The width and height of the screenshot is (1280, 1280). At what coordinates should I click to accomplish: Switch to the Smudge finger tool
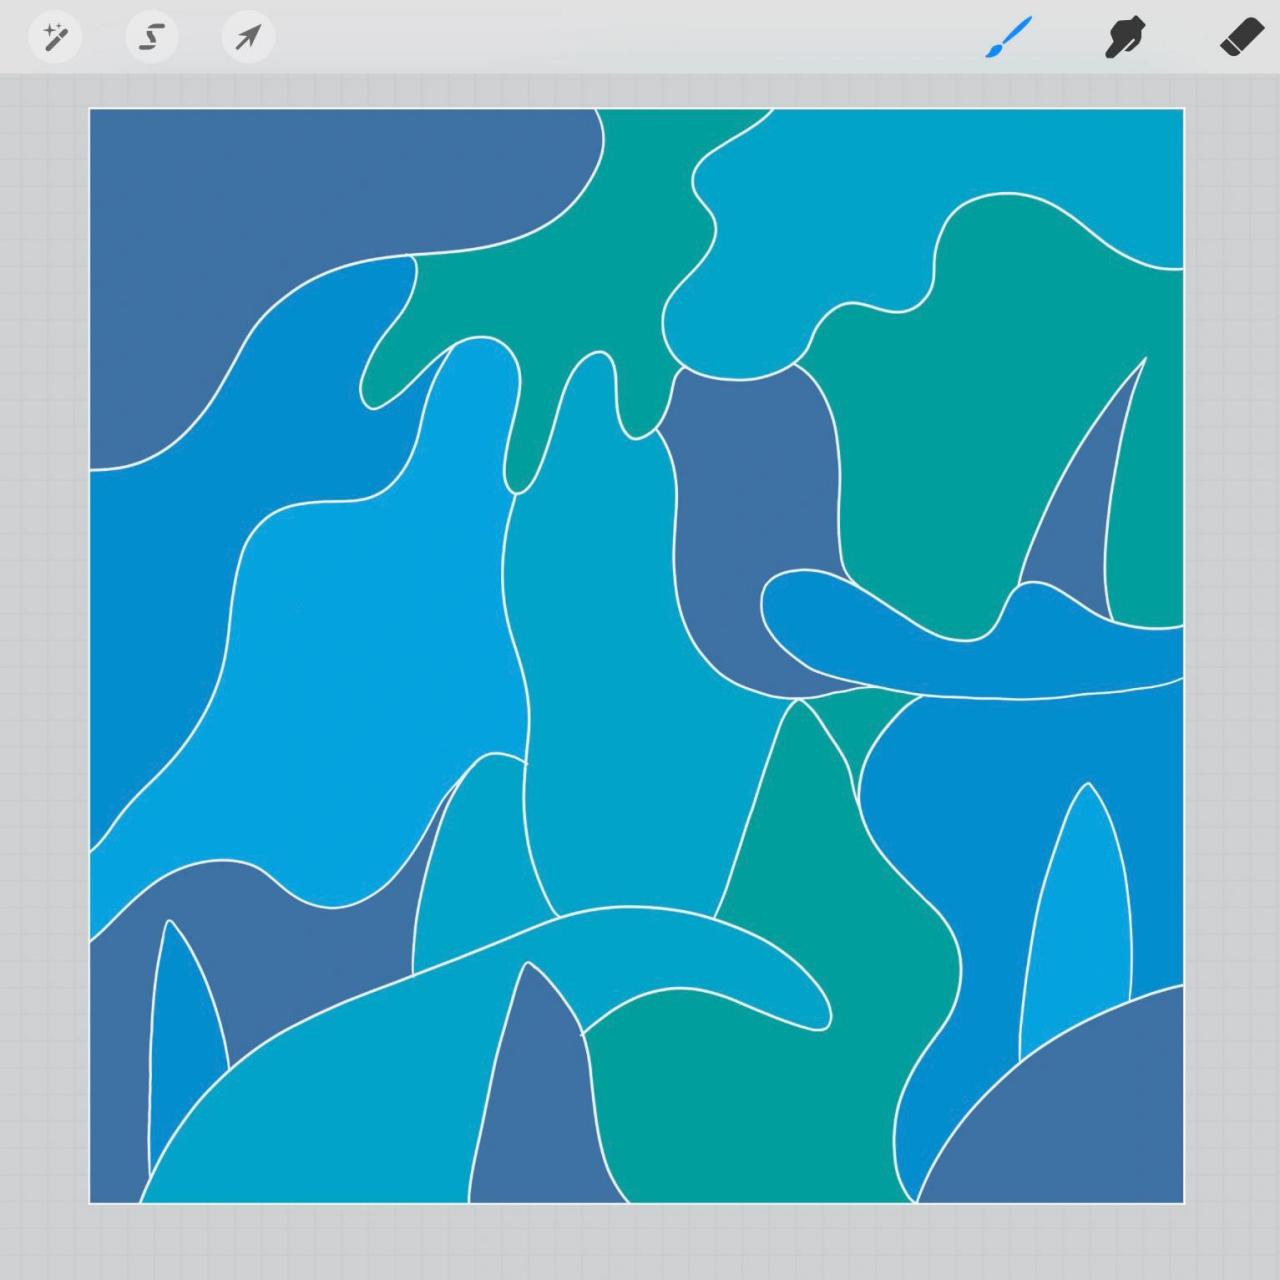(x=1125, y=38)
